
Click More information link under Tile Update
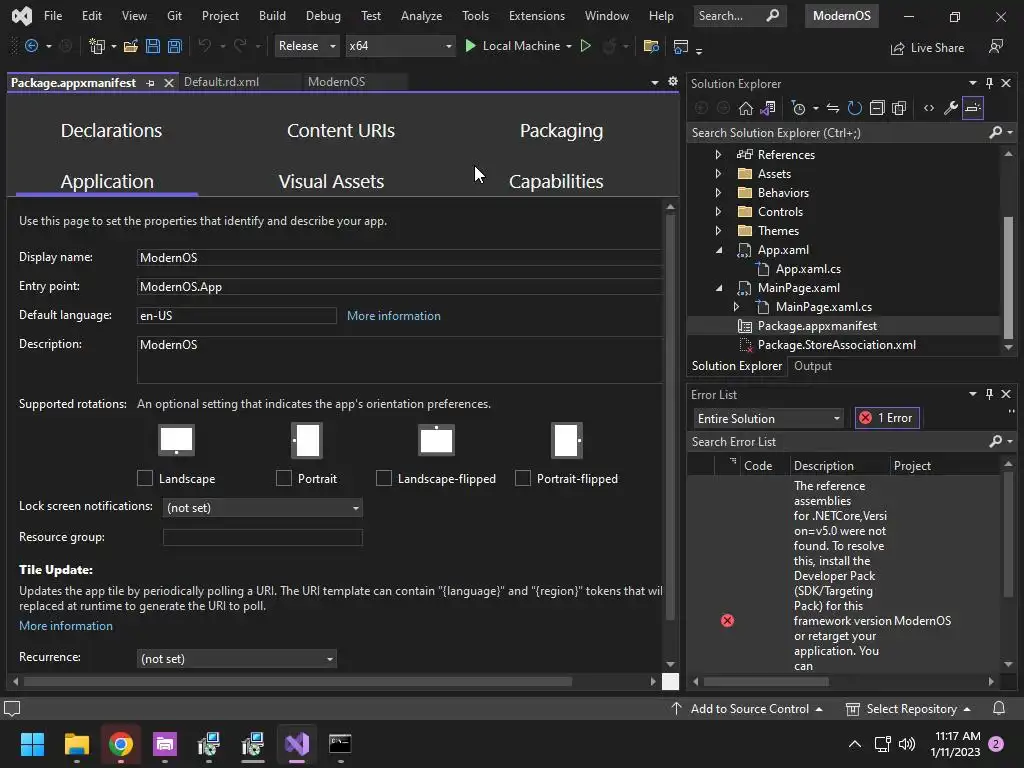[x=66, y=626]
